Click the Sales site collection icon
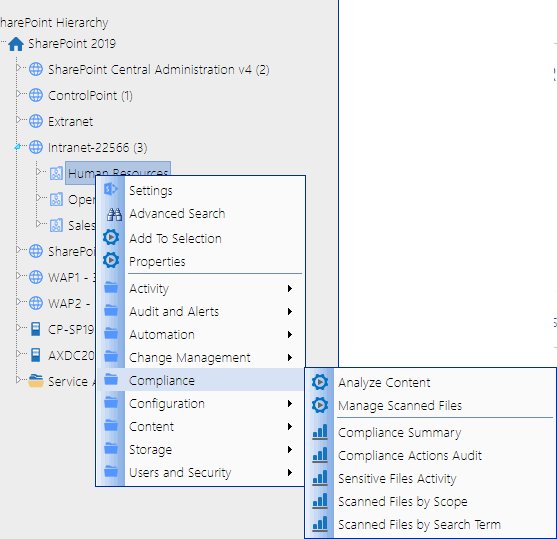The image size is (557, 539). click(56, 225)
